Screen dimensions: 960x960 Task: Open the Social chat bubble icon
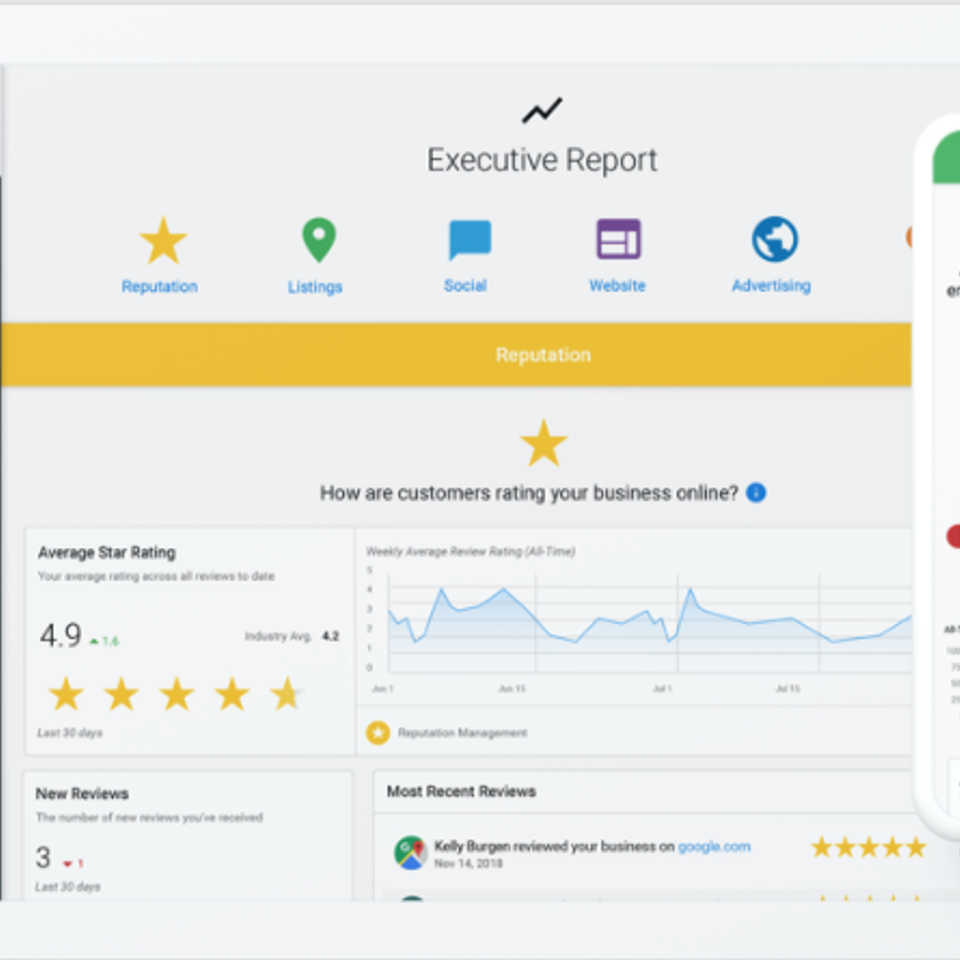(x=470, y=239)
